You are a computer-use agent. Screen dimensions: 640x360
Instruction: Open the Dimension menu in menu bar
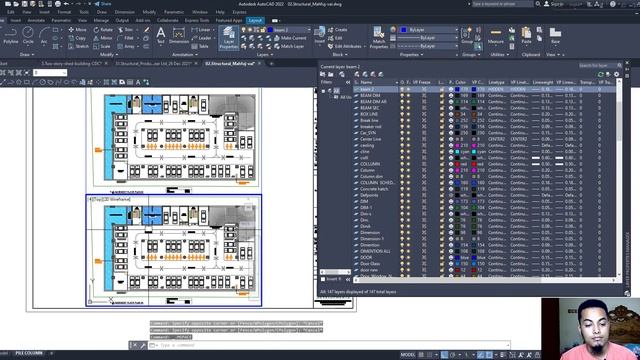click(124, 12)
